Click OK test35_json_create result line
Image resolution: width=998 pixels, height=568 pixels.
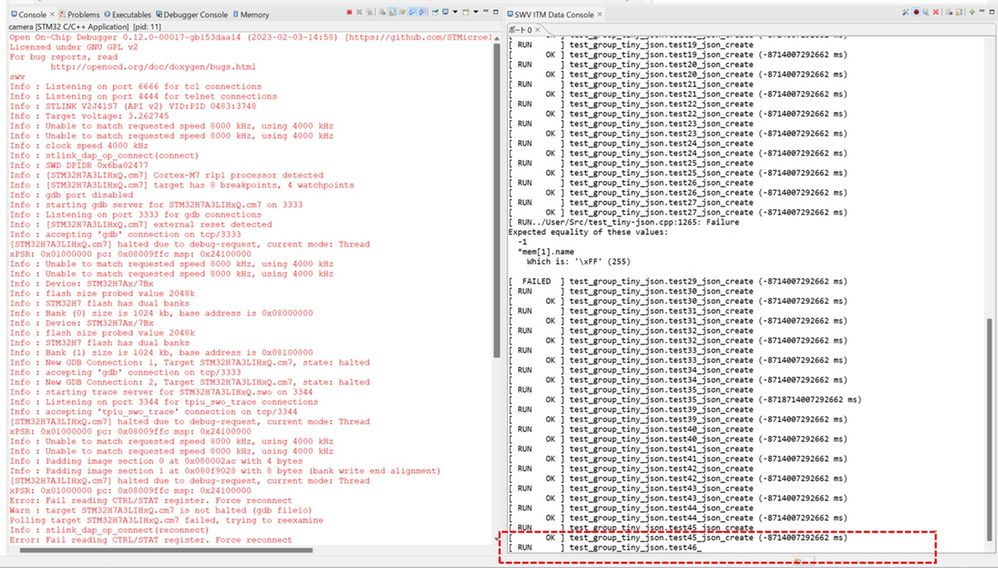click(685, 399)
